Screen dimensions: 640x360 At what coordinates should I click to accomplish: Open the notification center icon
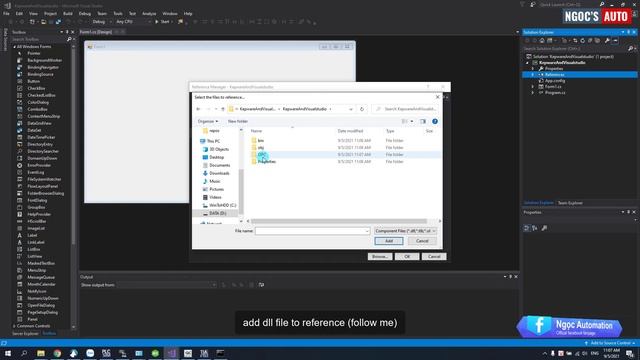630,353
